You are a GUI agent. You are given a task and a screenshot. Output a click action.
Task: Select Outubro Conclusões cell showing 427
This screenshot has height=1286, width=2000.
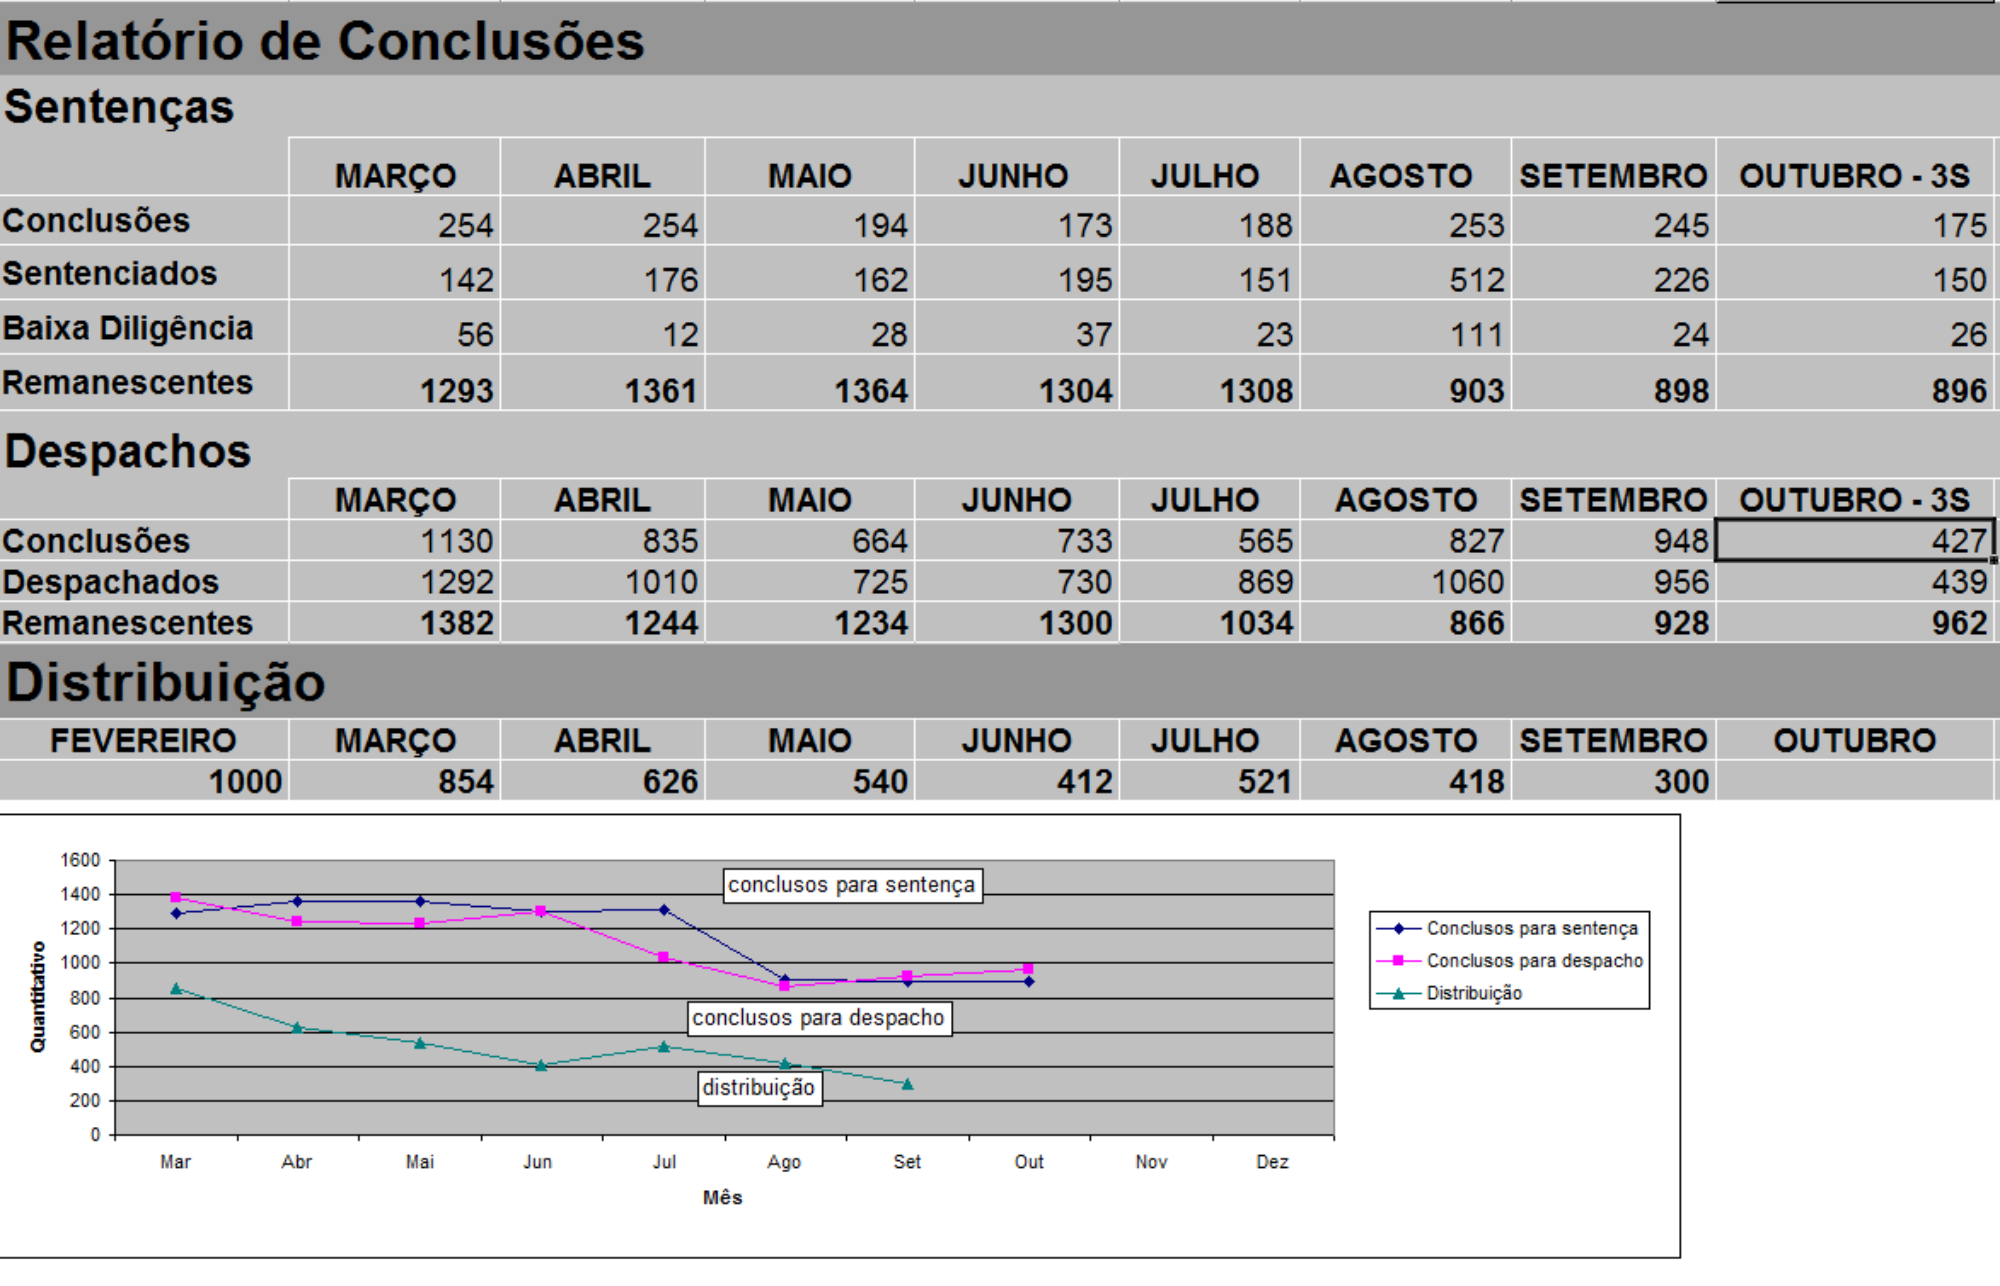pyautogui.click(x=1855, y=541)
